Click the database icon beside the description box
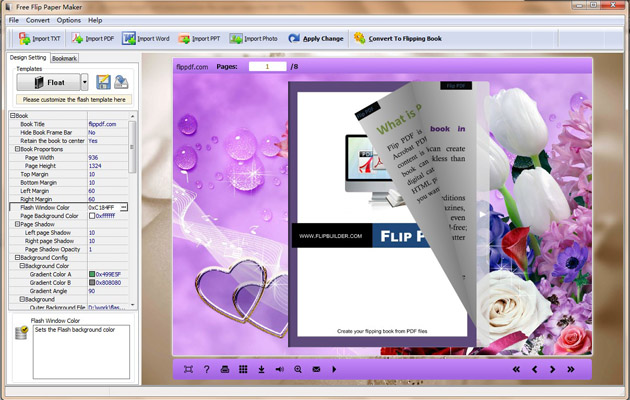The height and width of the screenshot is (400, 630). coord(21,333)
